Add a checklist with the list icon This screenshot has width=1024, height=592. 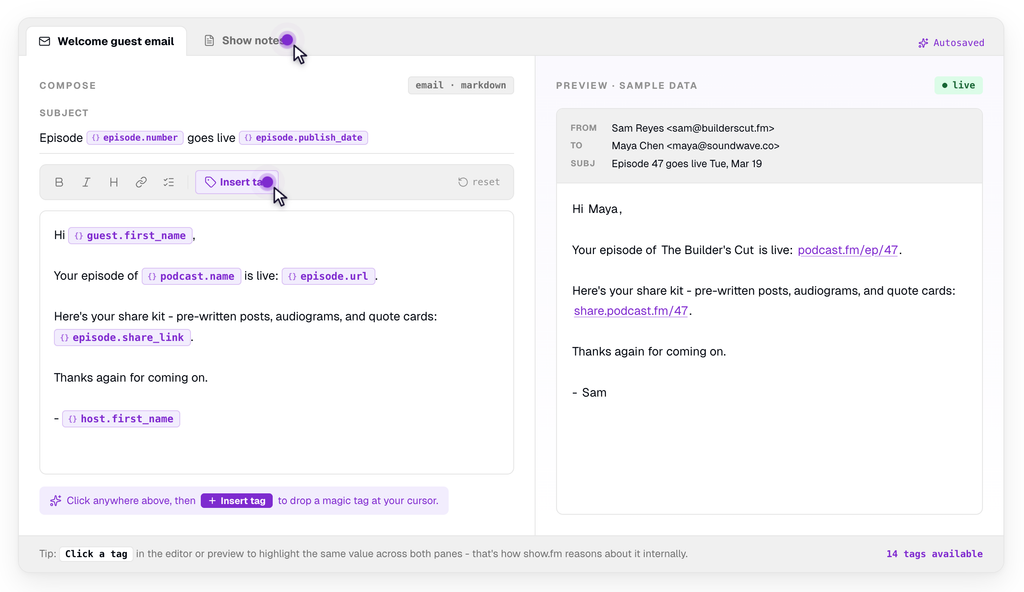click(168, 182)
